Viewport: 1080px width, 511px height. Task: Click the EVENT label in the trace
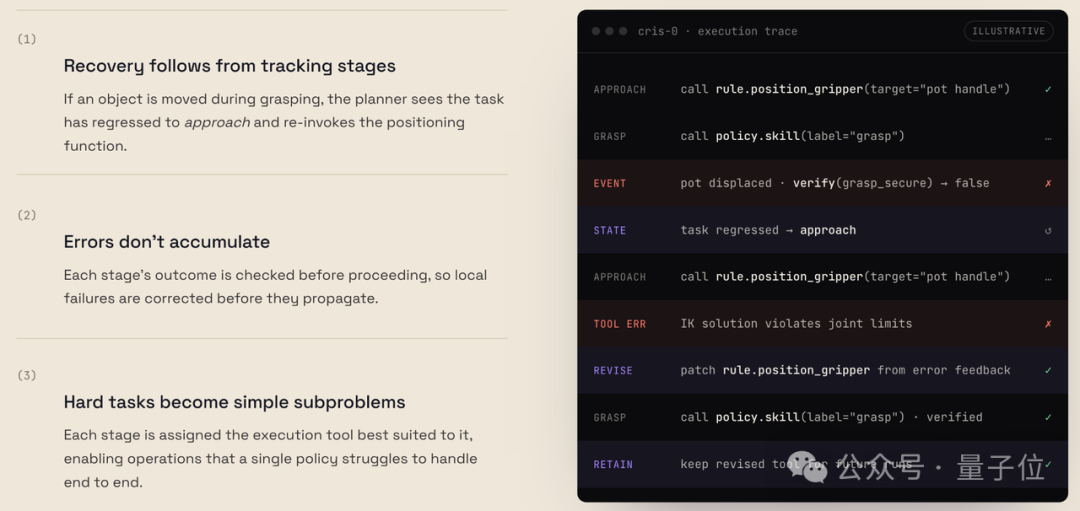[x=610, y=183]
